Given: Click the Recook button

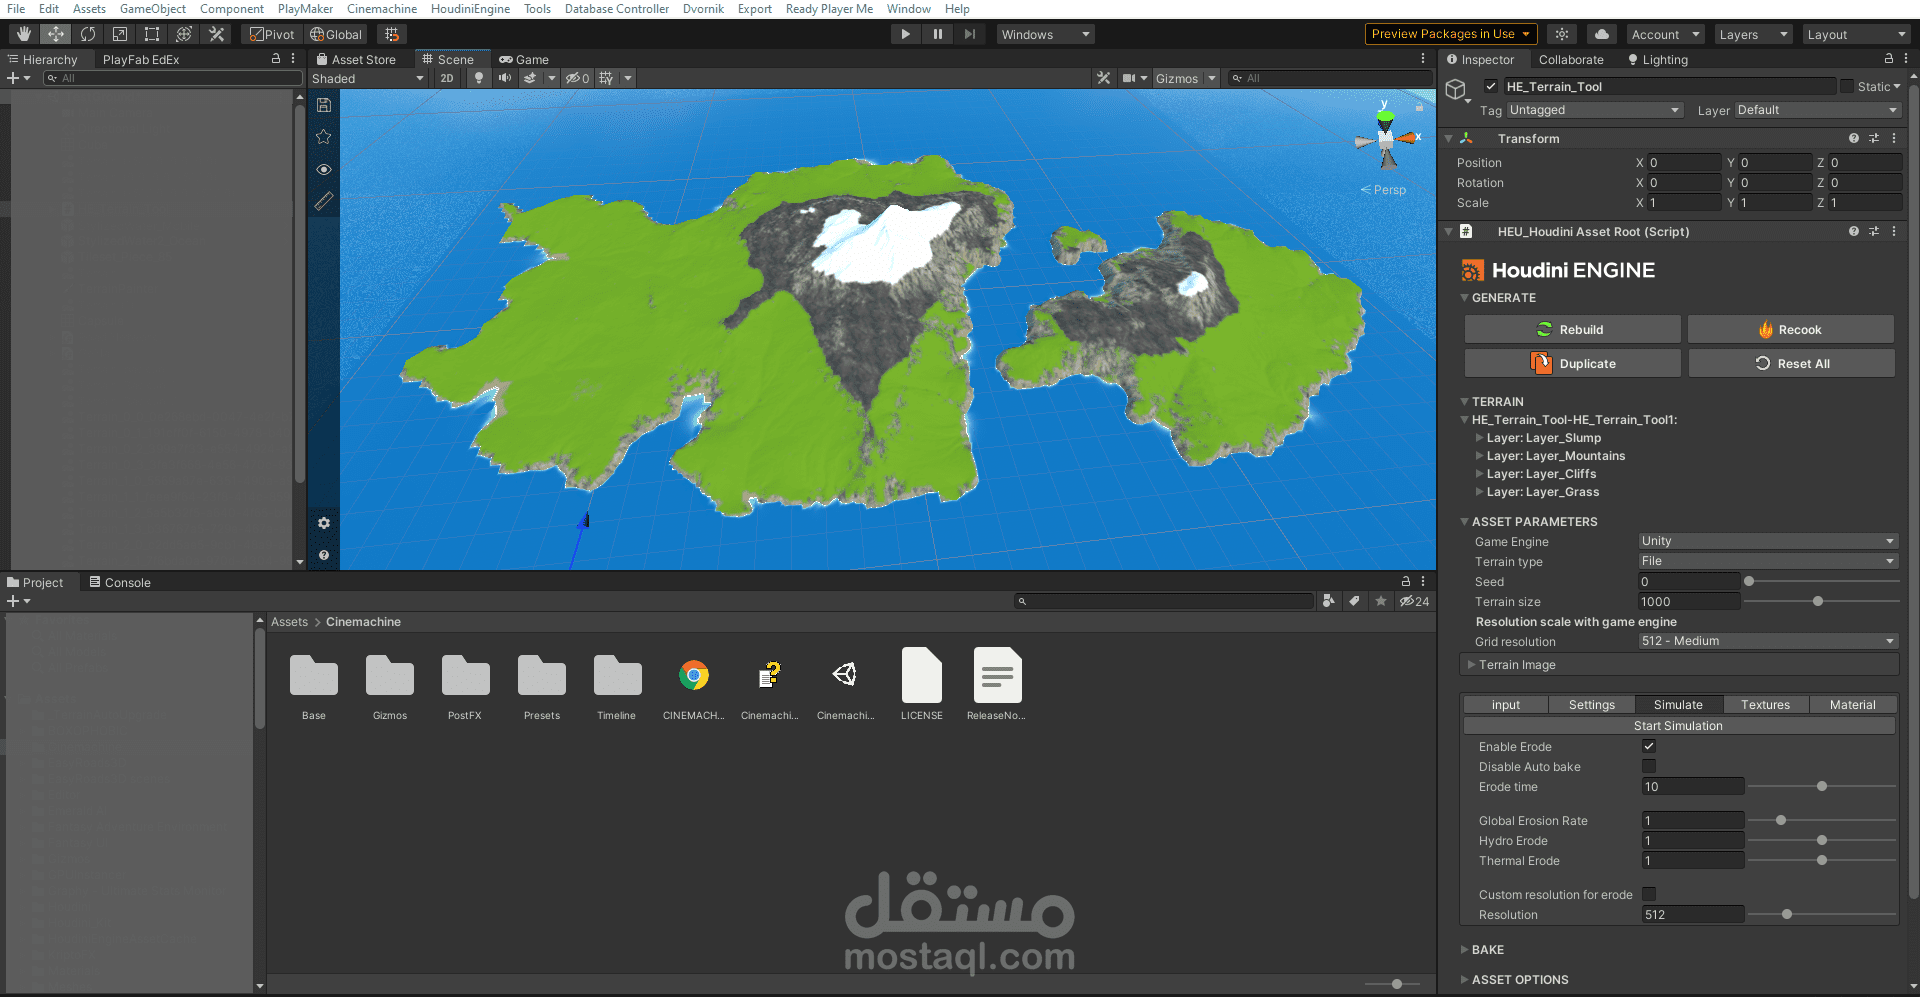Looking at the screenshot, I should [1791, 330].
